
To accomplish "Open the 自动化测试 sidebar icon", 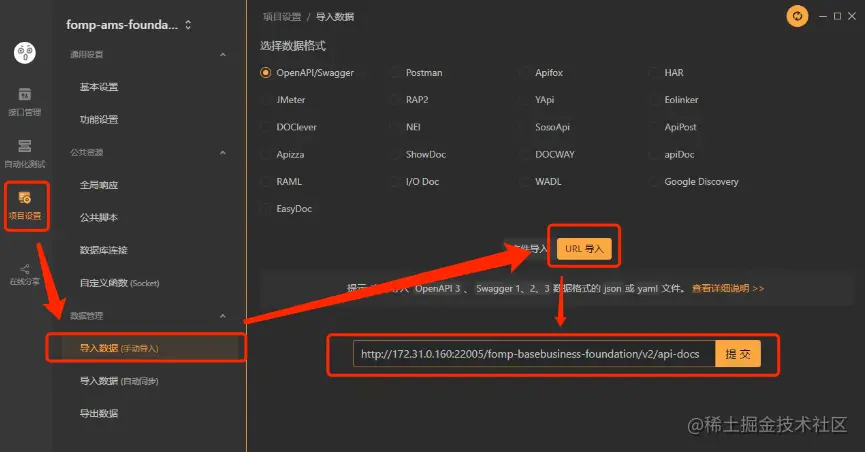I will pos(24,153).
